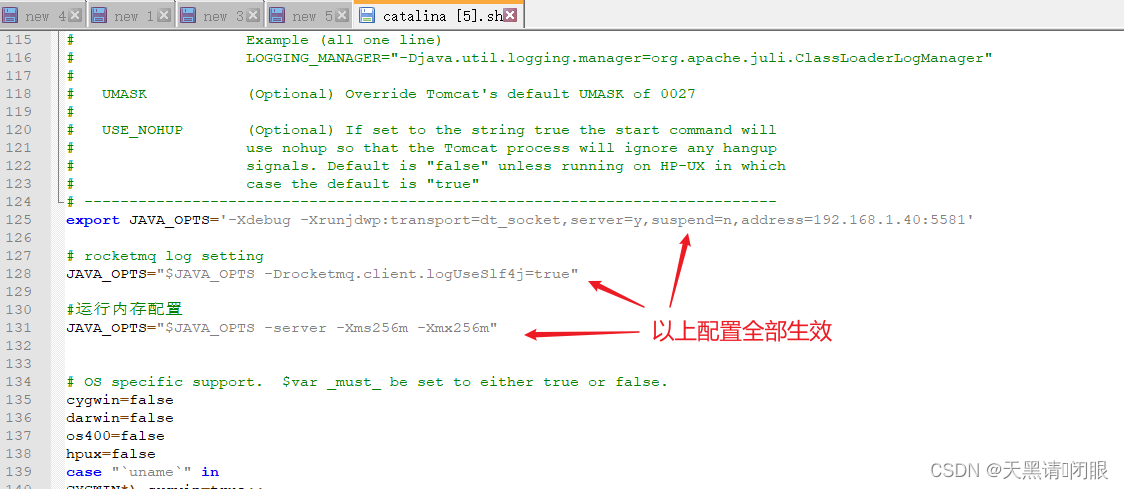Image resolution: width=1124 pixels, height=489 pixels.
Task: Click the disk icon on new 4 tab
Action: (x=11, y=15)
